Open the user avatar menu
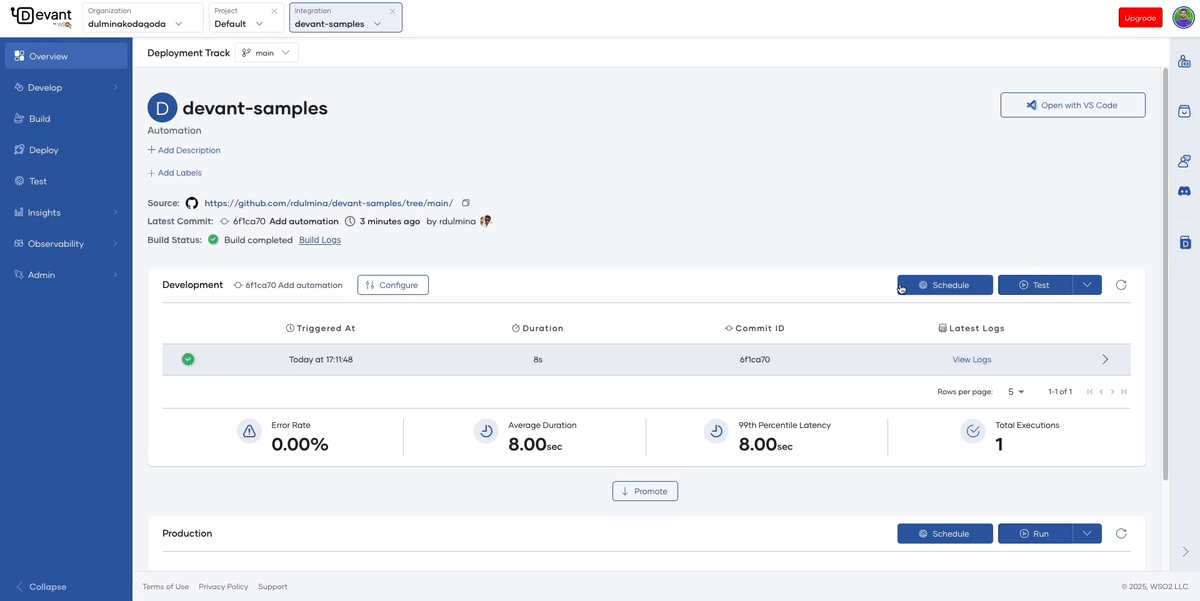Viewport: 1200px width, 601px height. click(1183, 18)
